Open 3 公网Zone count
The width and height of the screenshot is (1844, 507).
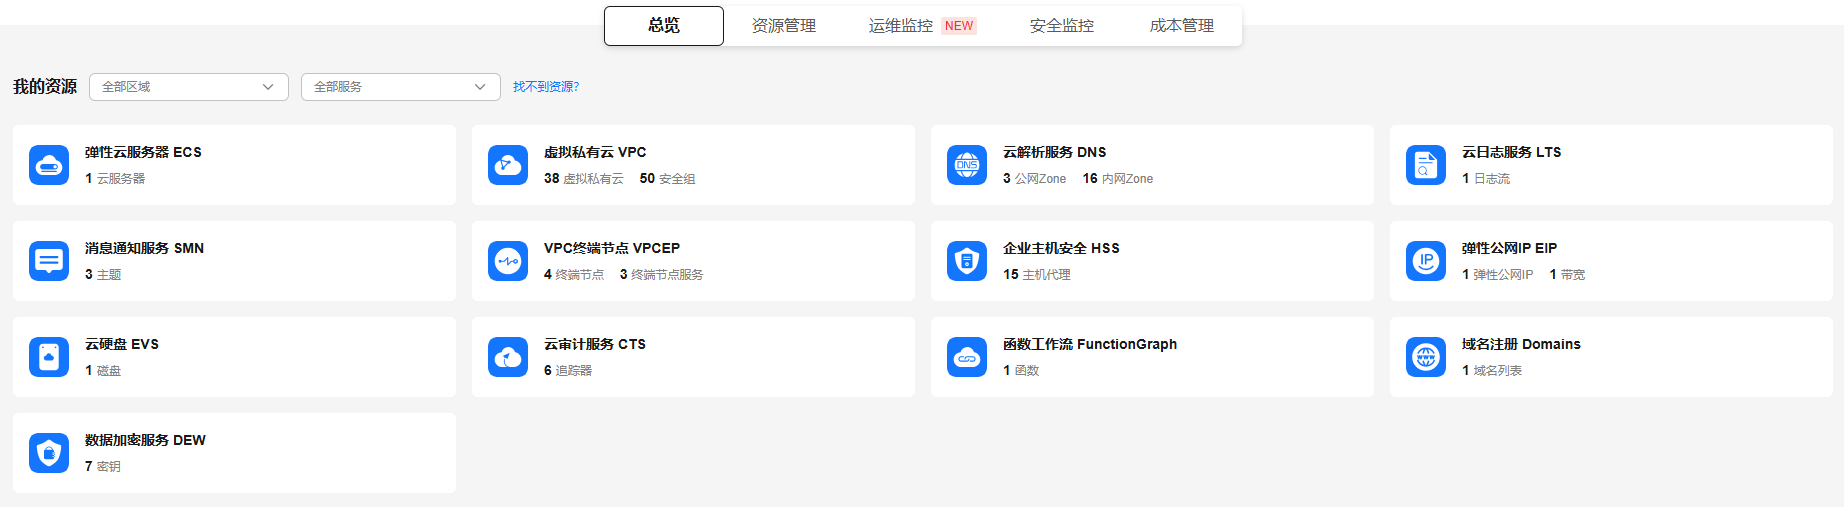1035,179
